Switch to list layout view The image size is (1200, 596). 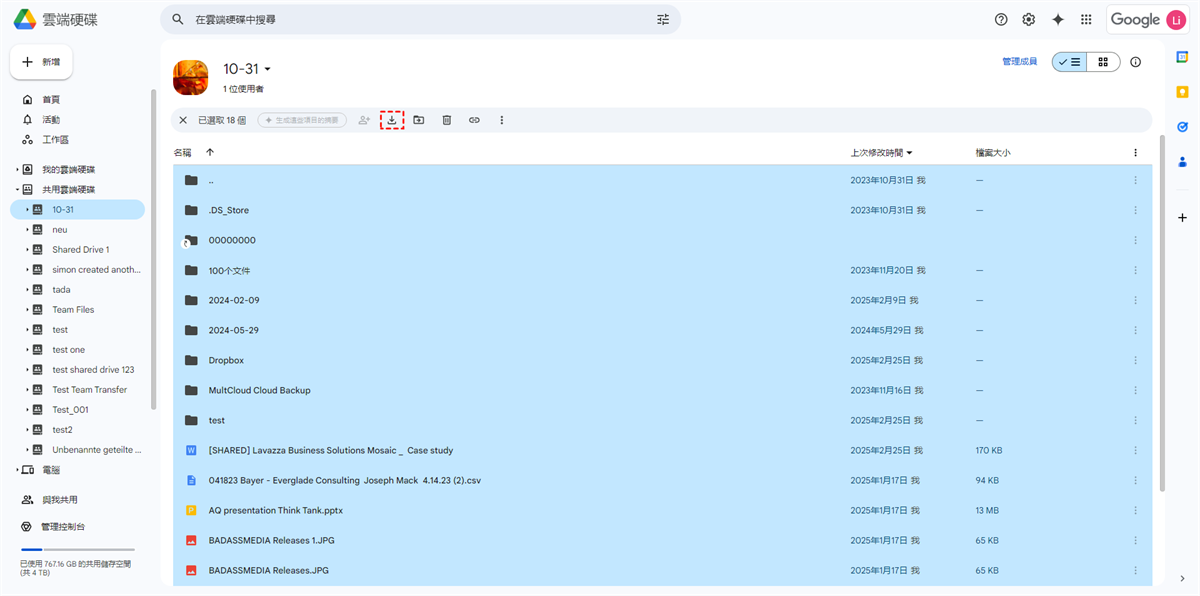1069,62
